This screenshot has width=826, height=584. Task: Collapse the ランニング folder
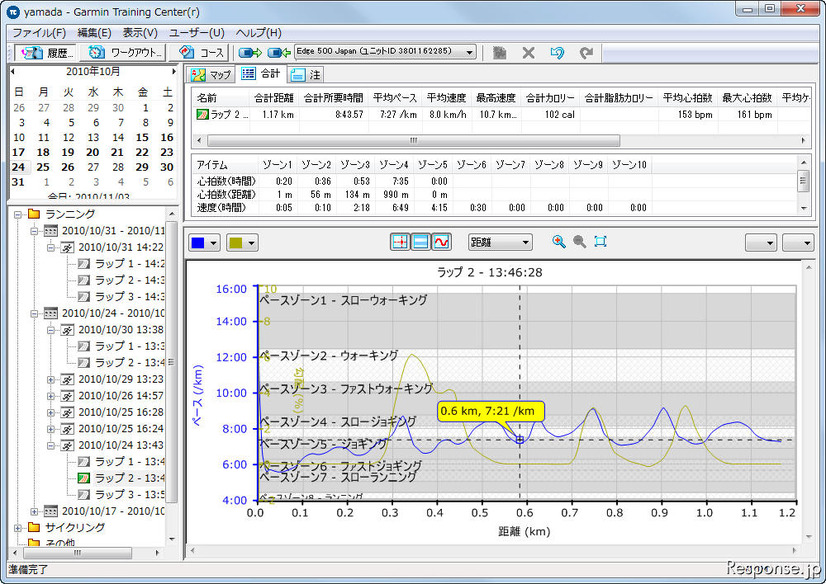[18, 214]
